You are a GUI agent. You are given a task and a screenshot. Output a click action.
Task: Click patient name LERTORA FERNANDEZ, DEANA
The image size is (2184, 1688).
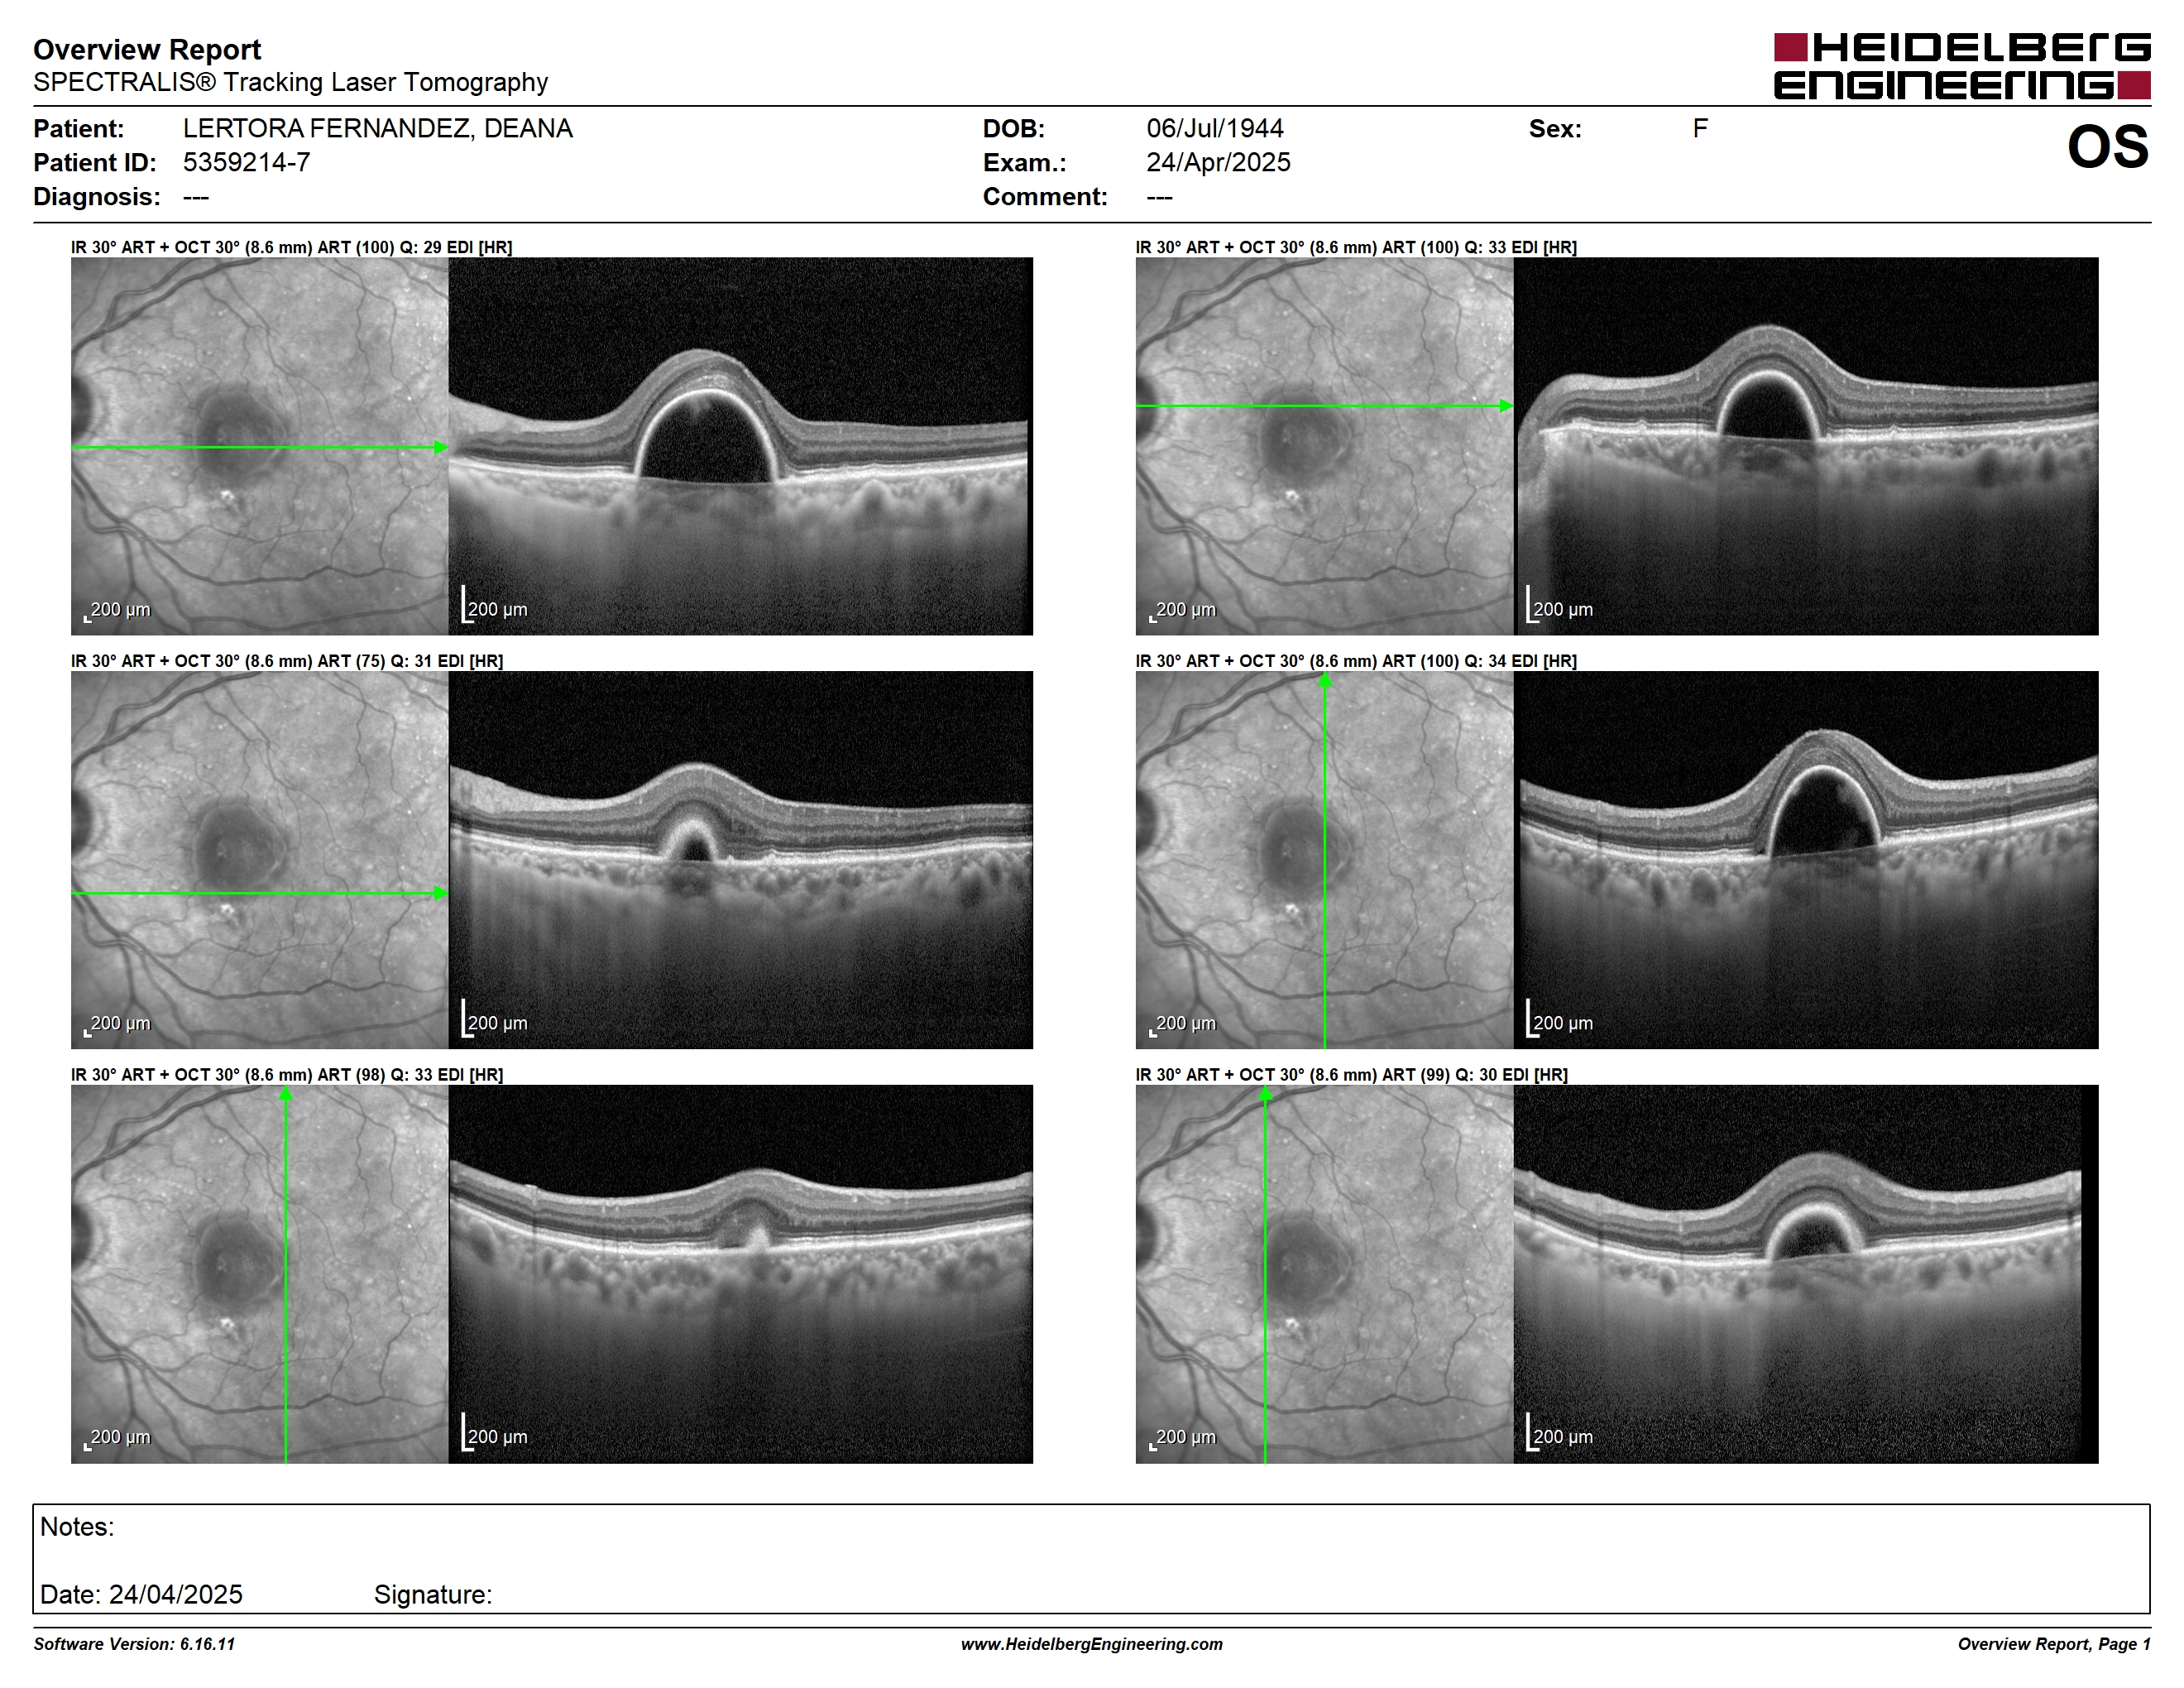click(x=377, y=128)
